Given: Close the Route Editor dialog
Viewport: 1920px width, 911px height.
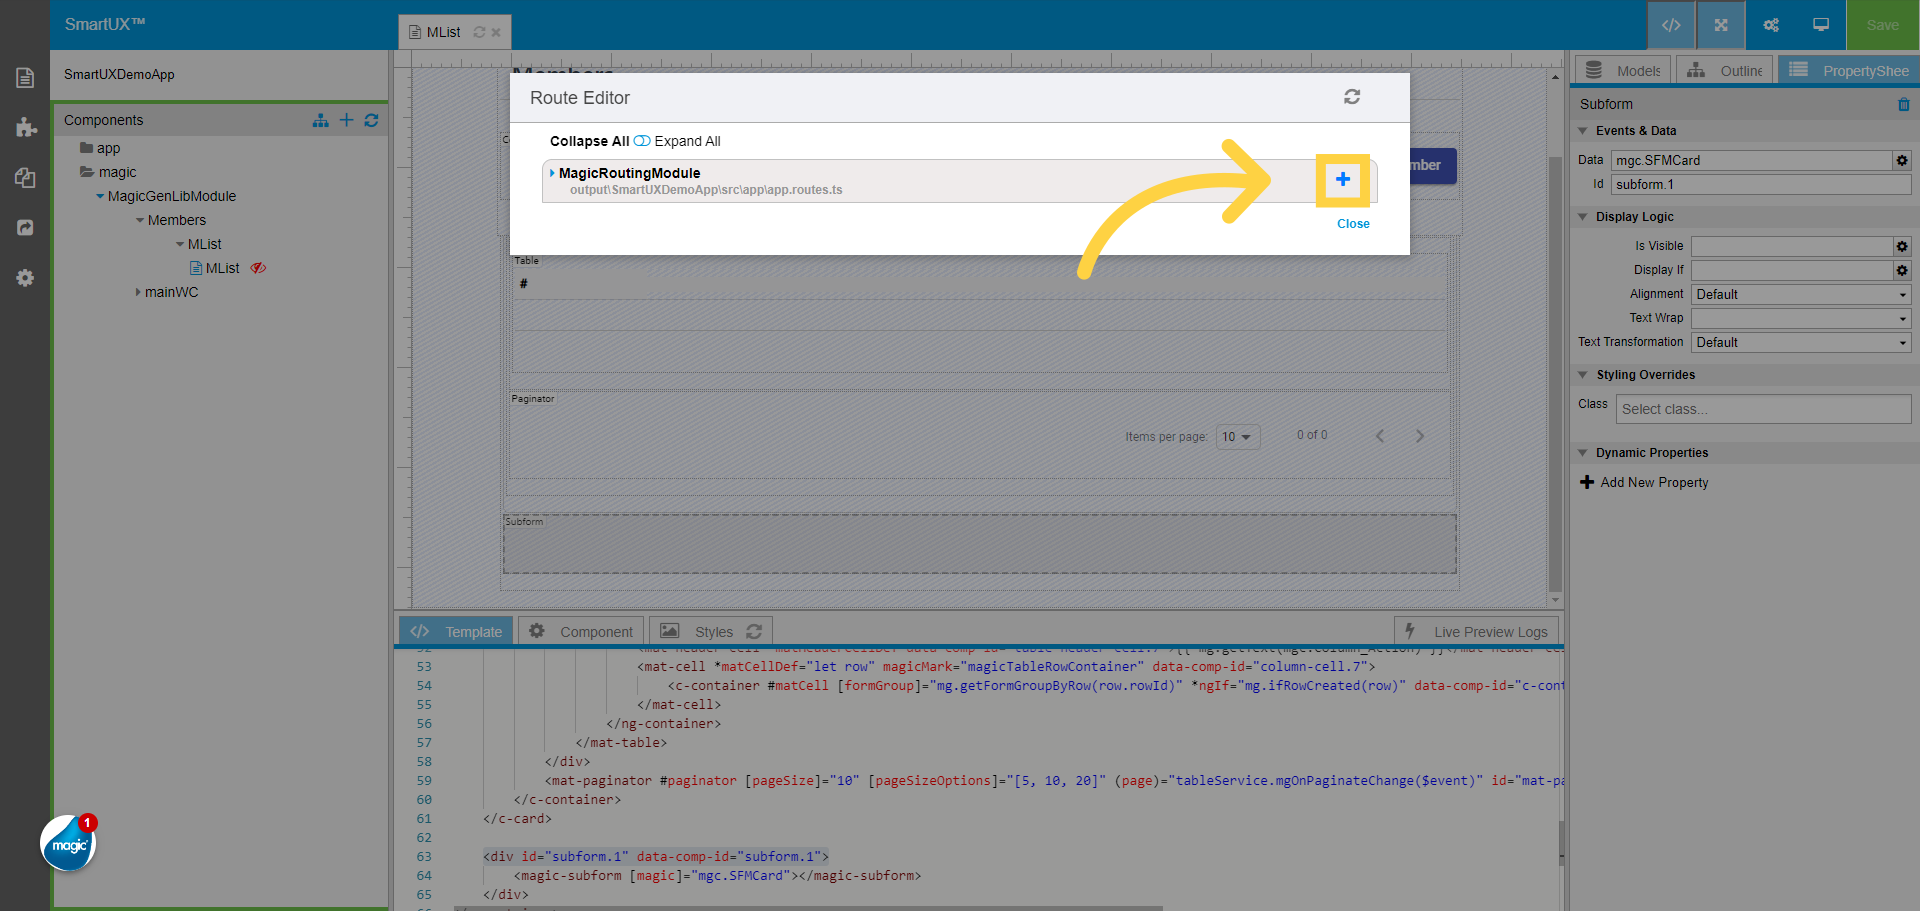Looking at the screenshot, I should (1353, 223).
